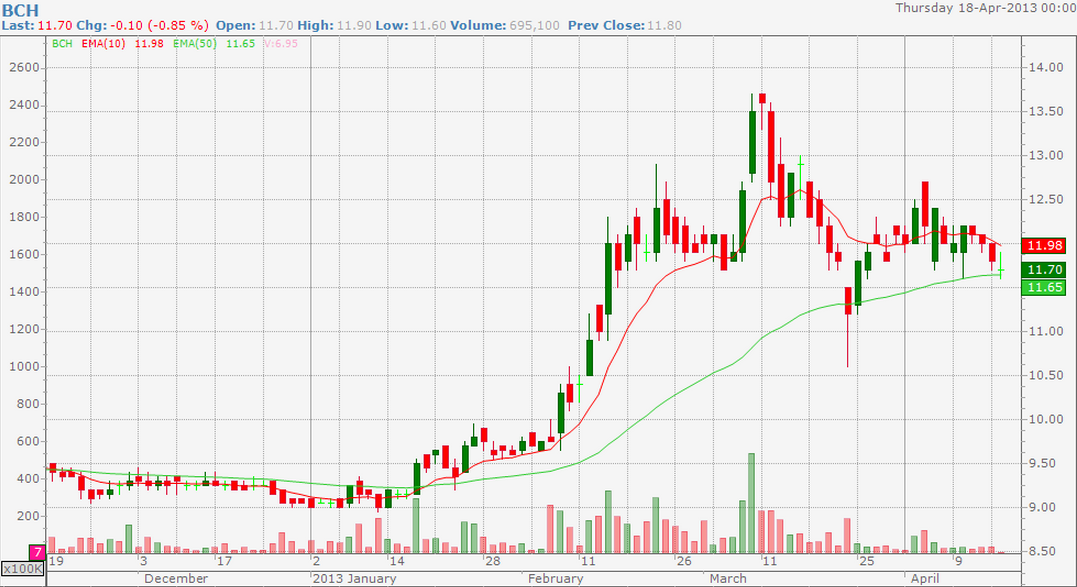The width and height of the screenshot is (1077, 587).
Task: Click the 10.50 price axis label
Action: [1045, 375]
